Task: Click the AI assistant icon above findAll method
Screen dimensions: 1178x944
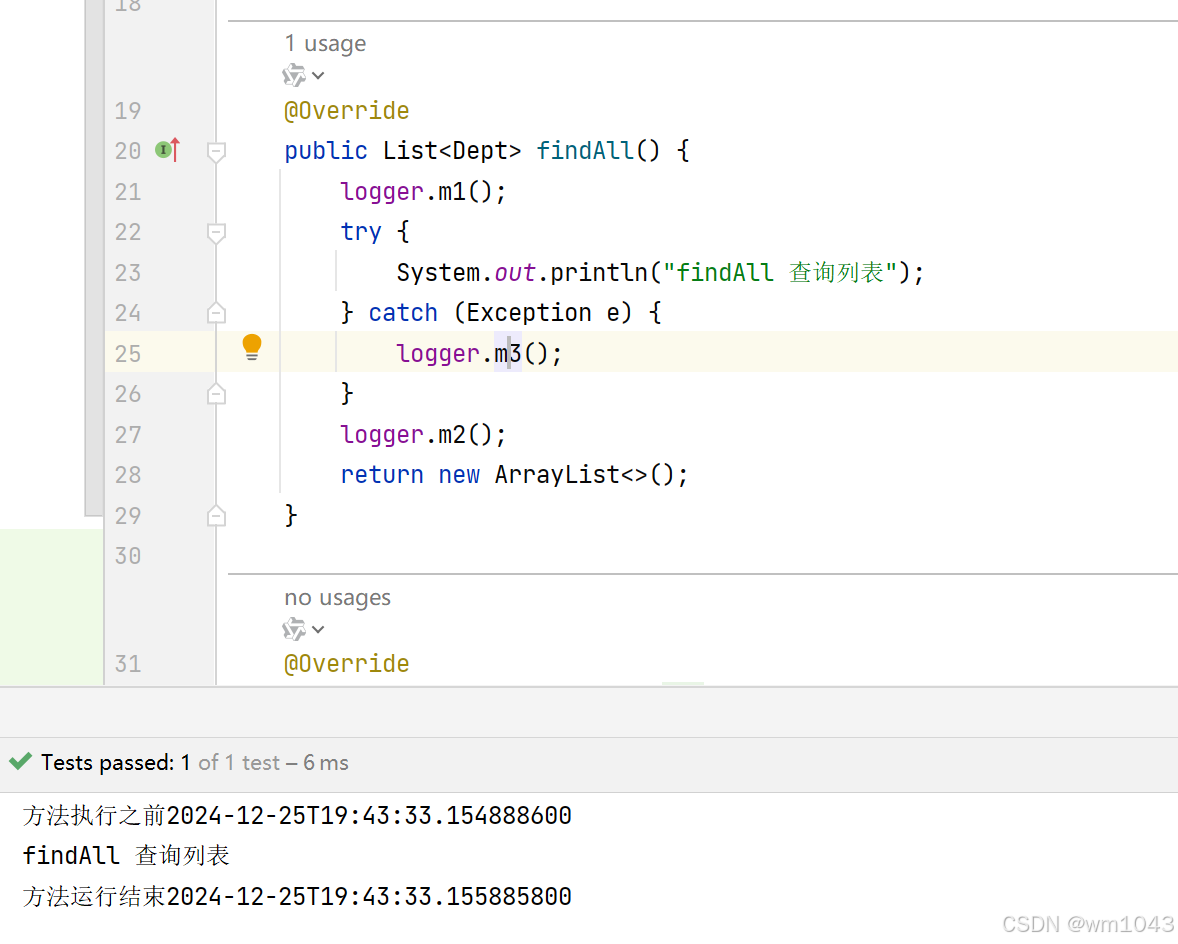Action: [x=295, y=74]
